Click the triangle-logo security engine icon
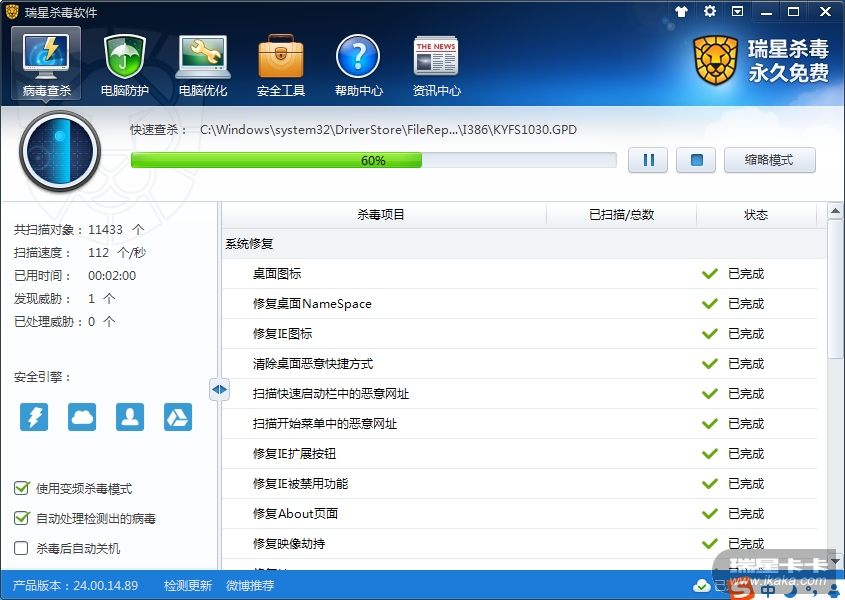The image size is (845, 600). 178,417
